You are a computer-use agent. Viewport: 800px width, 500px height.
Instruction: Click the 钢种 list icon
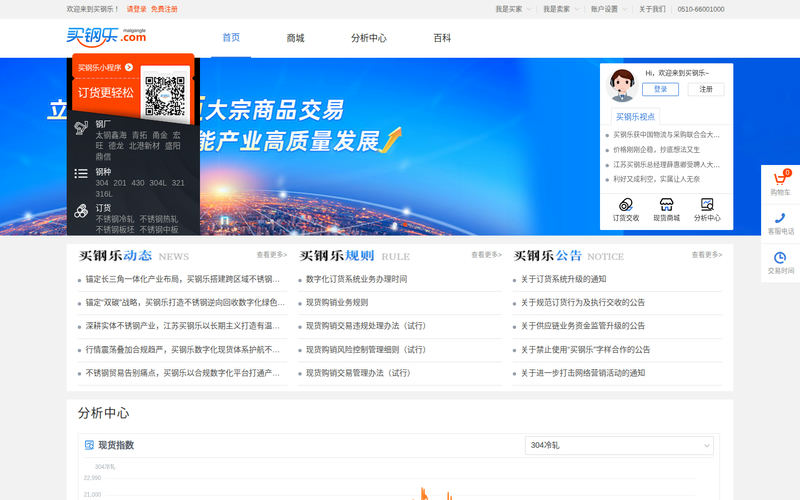[x=81, y=173]
